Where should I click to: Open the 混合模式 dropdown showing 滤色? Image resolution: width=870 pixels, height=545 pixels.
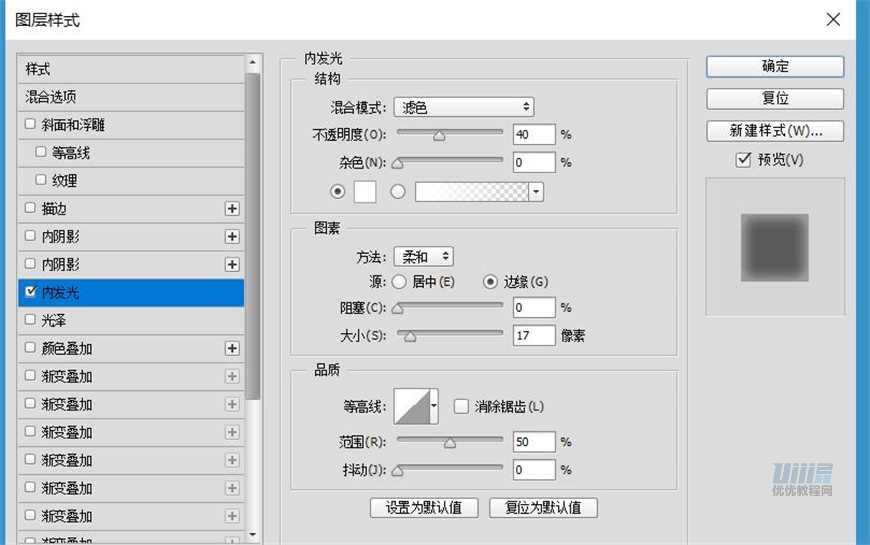[464, 107]
